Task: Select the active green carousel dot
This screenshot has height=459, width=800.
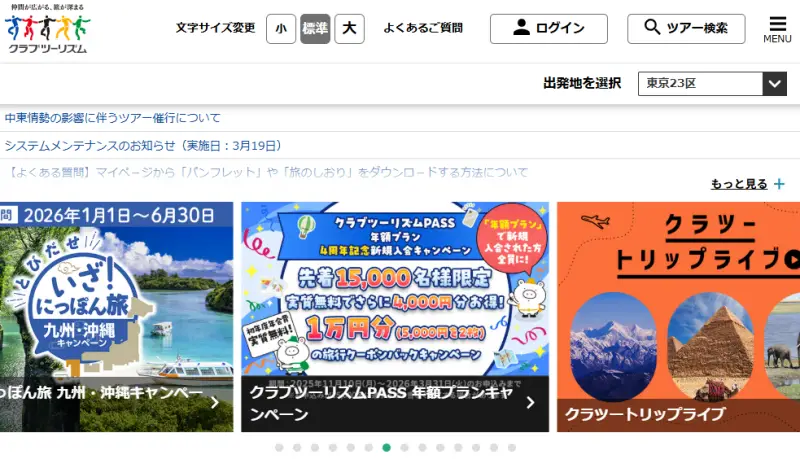Action: coord(387,448)
